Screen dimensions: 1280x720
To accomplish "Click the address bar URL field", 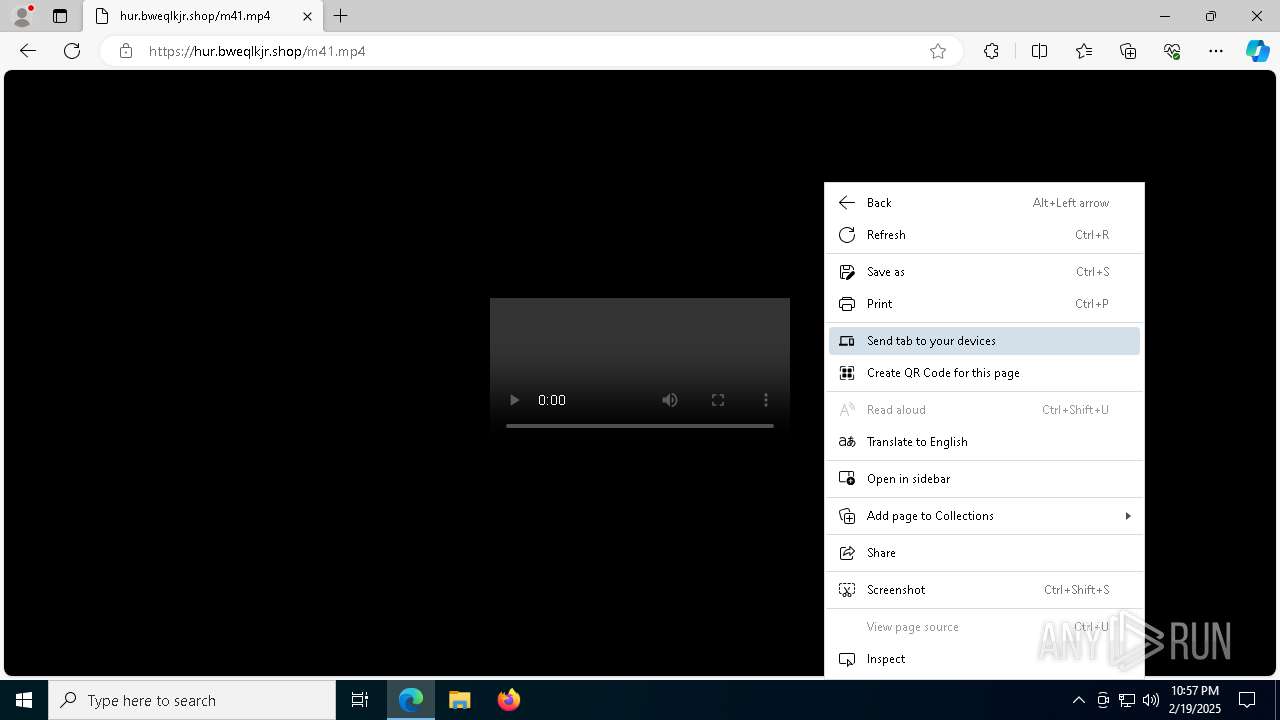I will pyautogui.click(x=530, y=51).
